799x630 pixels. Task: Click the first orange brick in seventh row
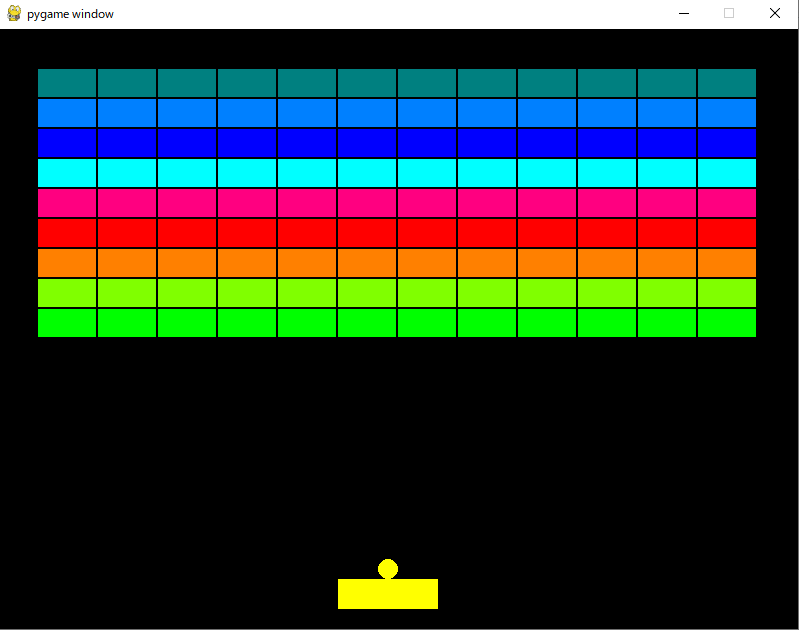[67, 263]
